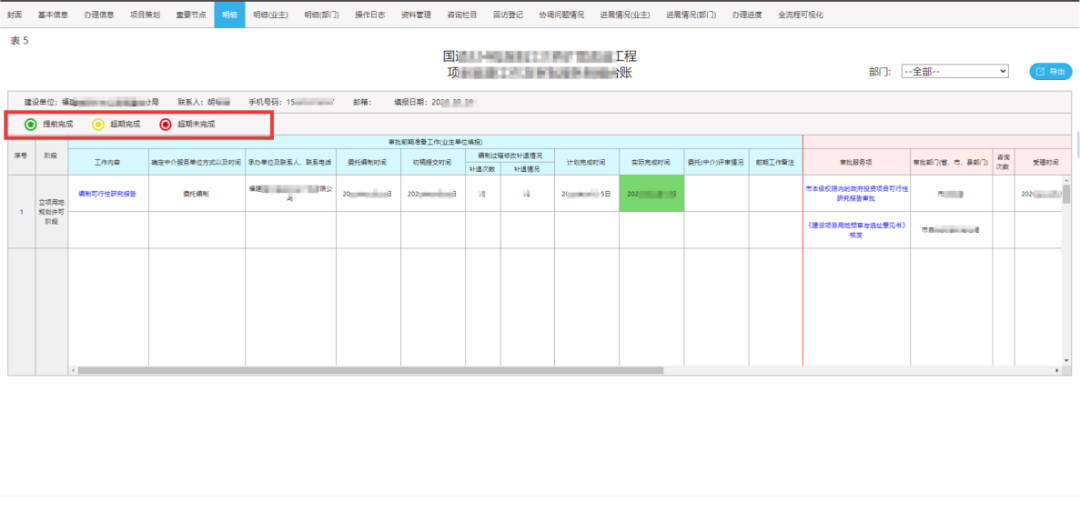Open the 办理信息 tab

(98, 14)
